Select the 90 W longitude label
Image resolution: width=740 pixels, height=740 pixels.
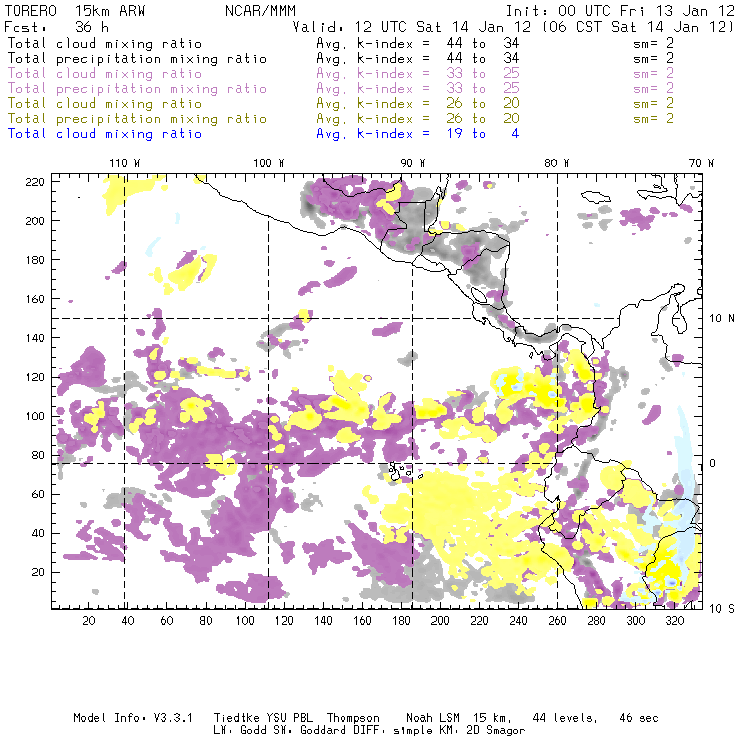pos(413,163)
